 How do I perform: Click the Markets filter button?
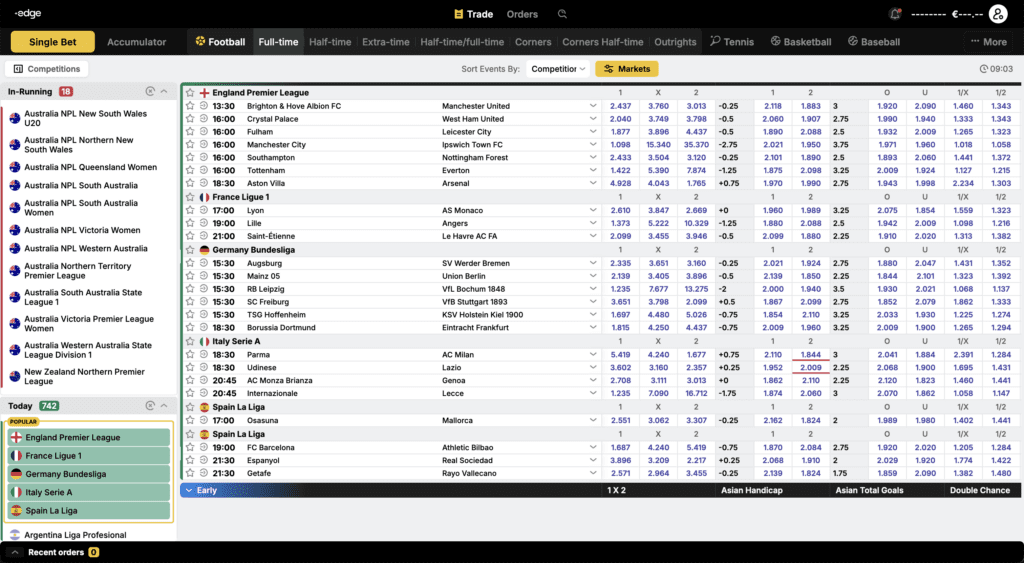click(626, 69)
